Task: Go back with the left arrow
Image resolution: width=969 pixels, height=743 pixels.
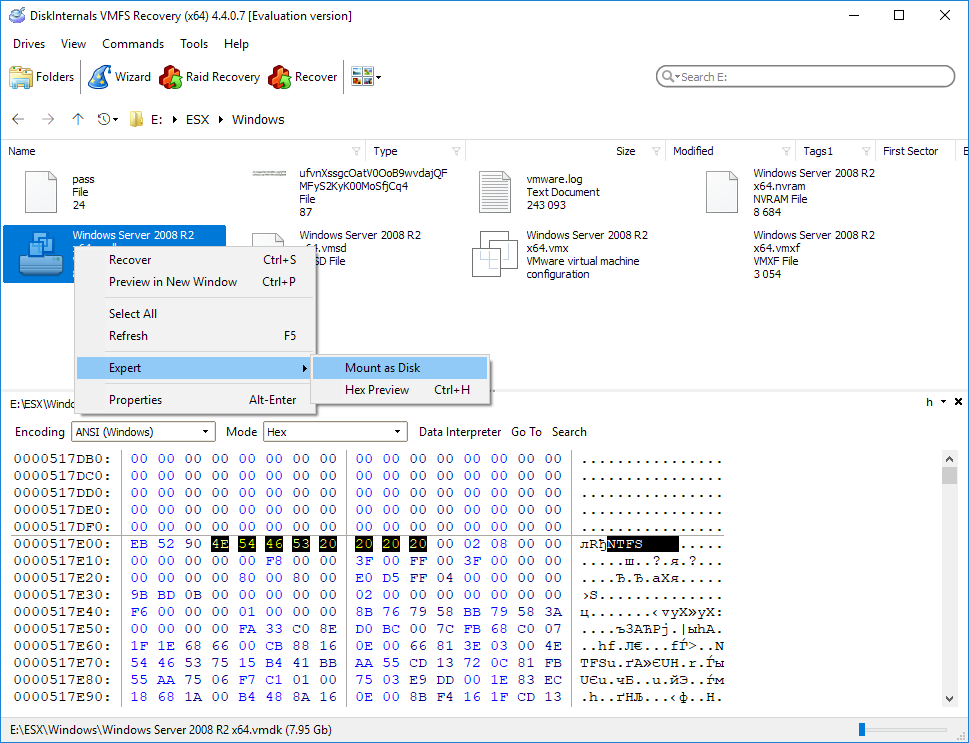Action: click(x=18, y=119)
